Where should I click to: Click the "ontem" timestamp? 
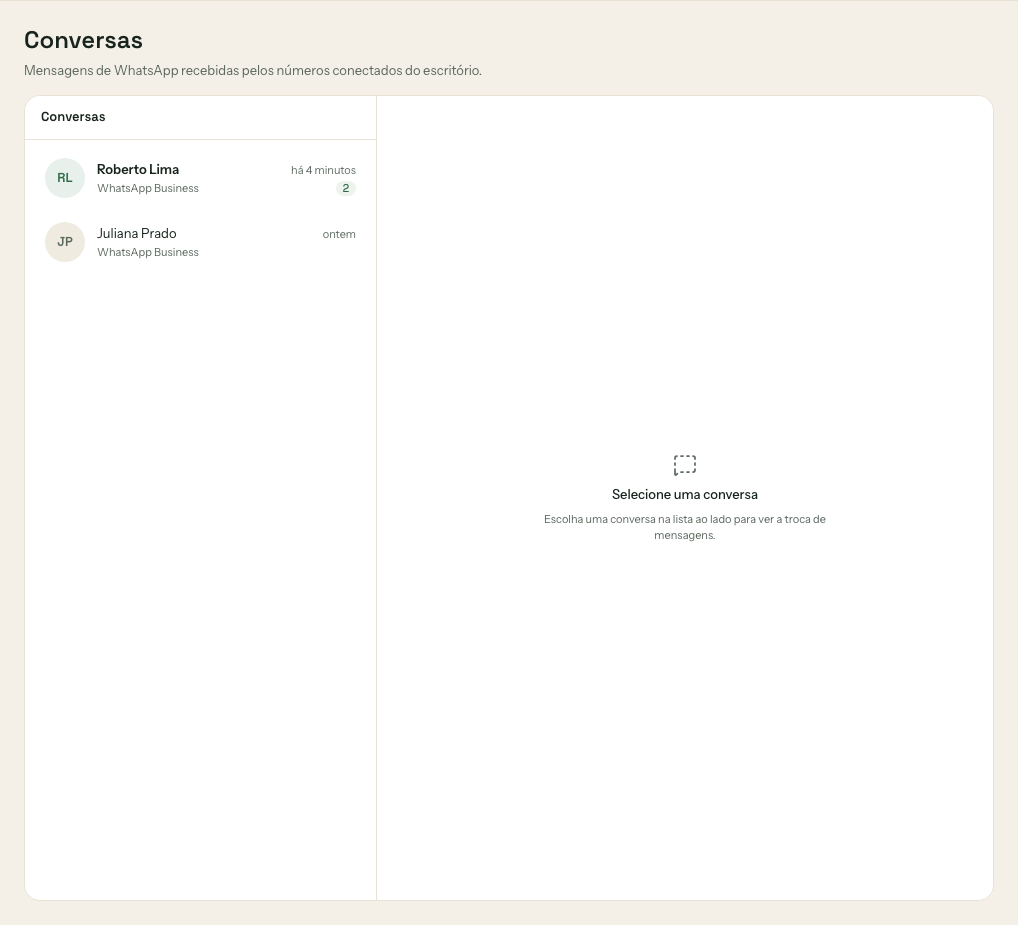[339, 234]
